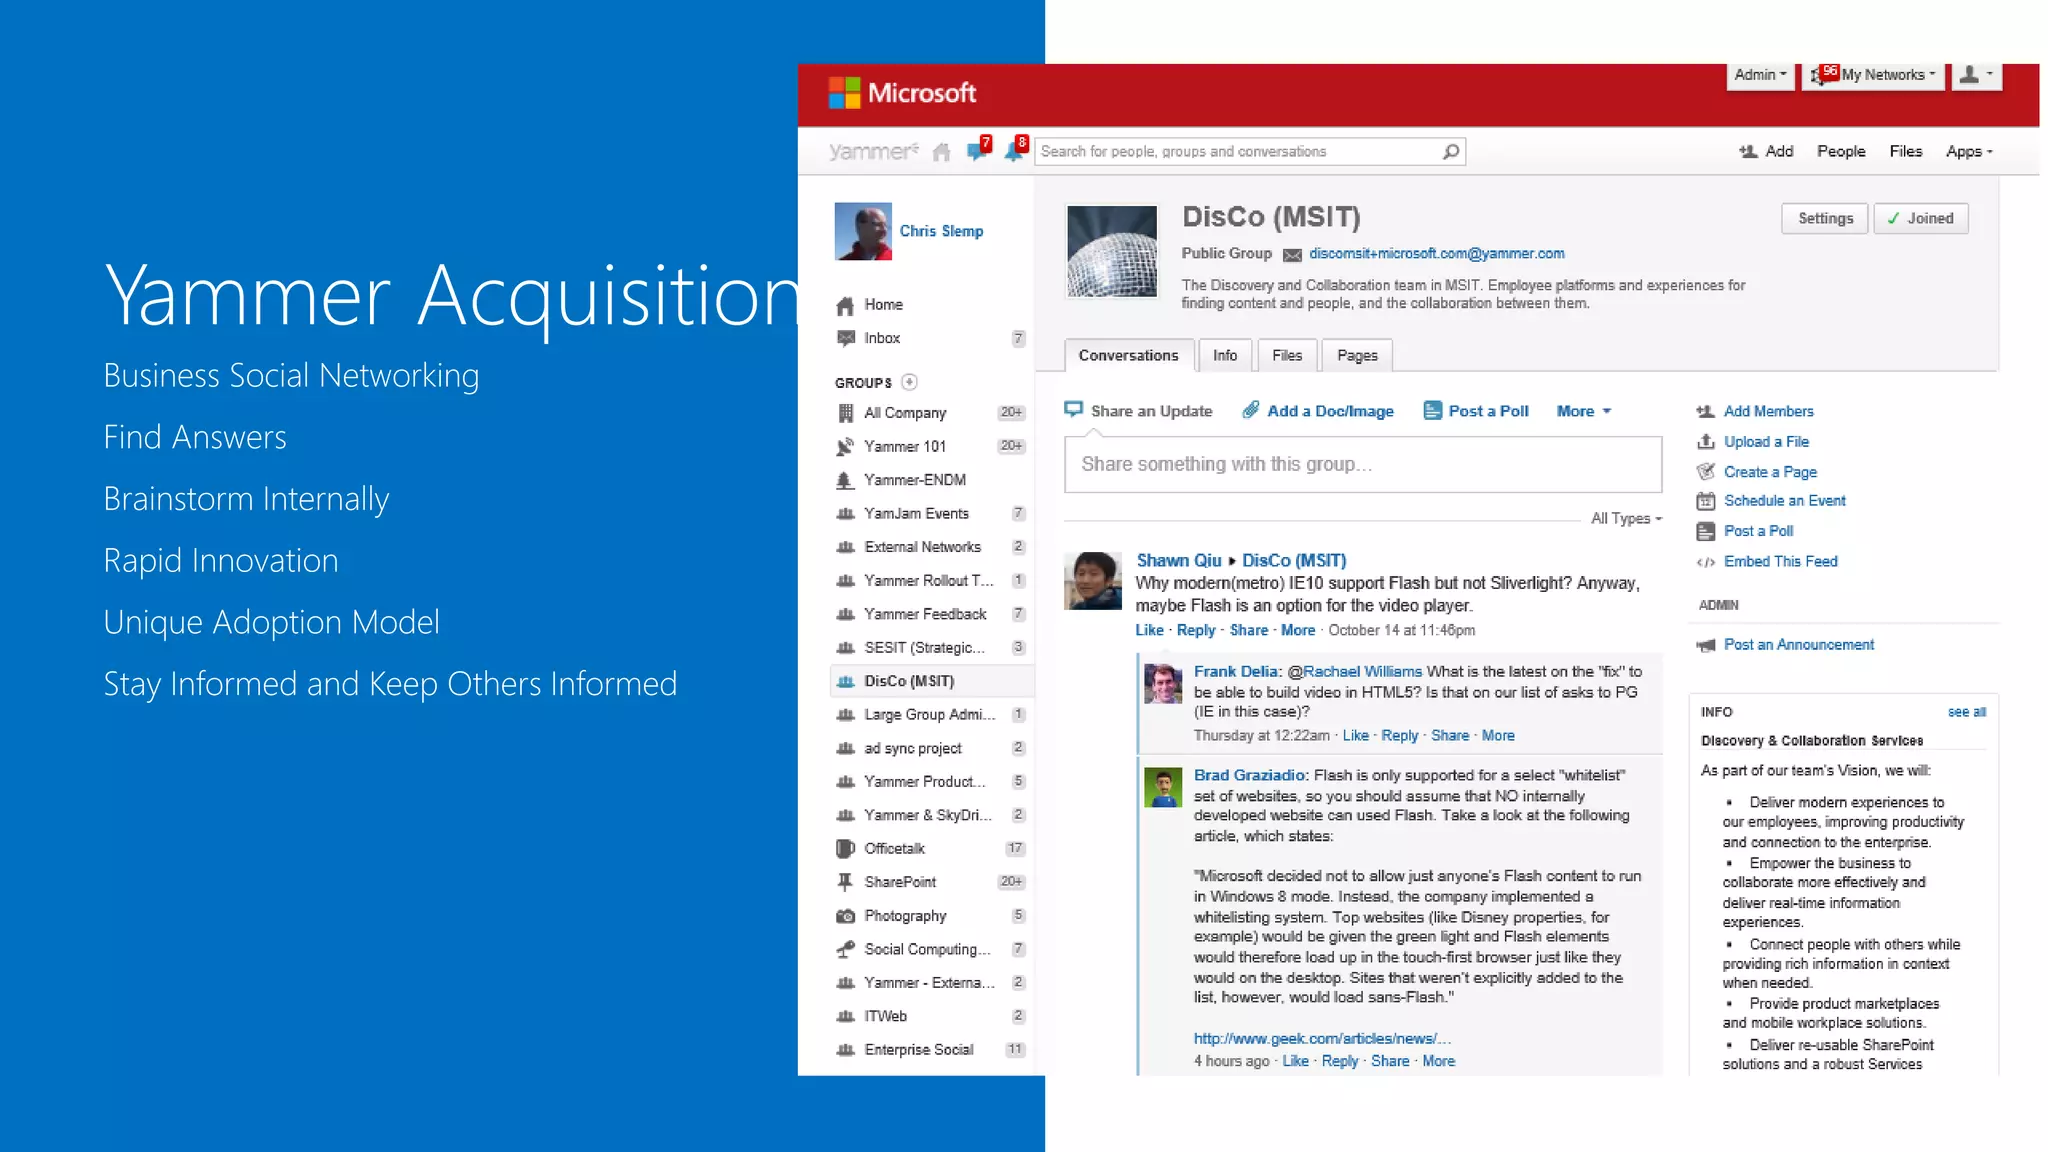Click the Yammer home icon in toolbar
This screenshot has height=1152, width=2048.
tap(941, 152)
